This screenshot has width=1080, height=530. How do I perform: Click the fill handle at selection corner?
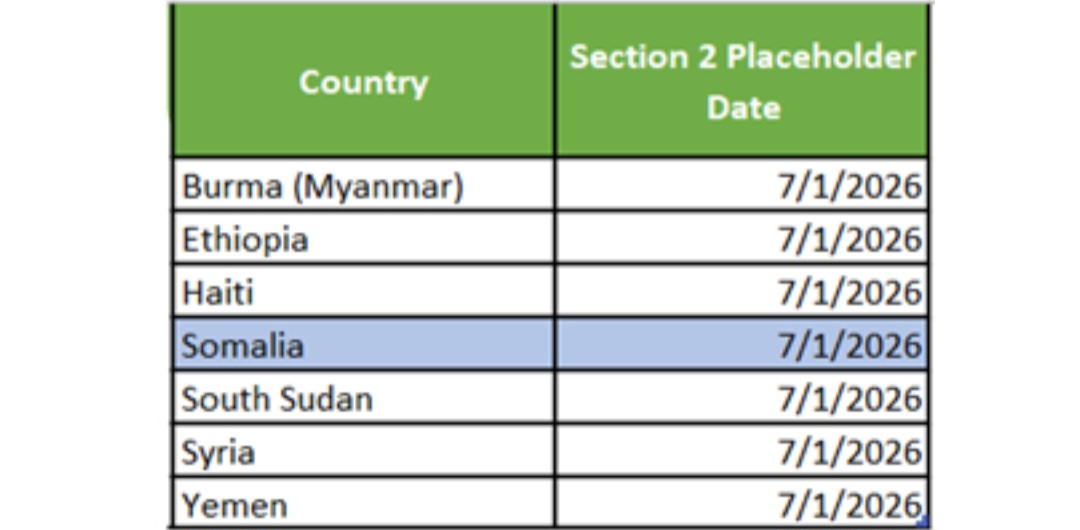[x=925, y=524]
